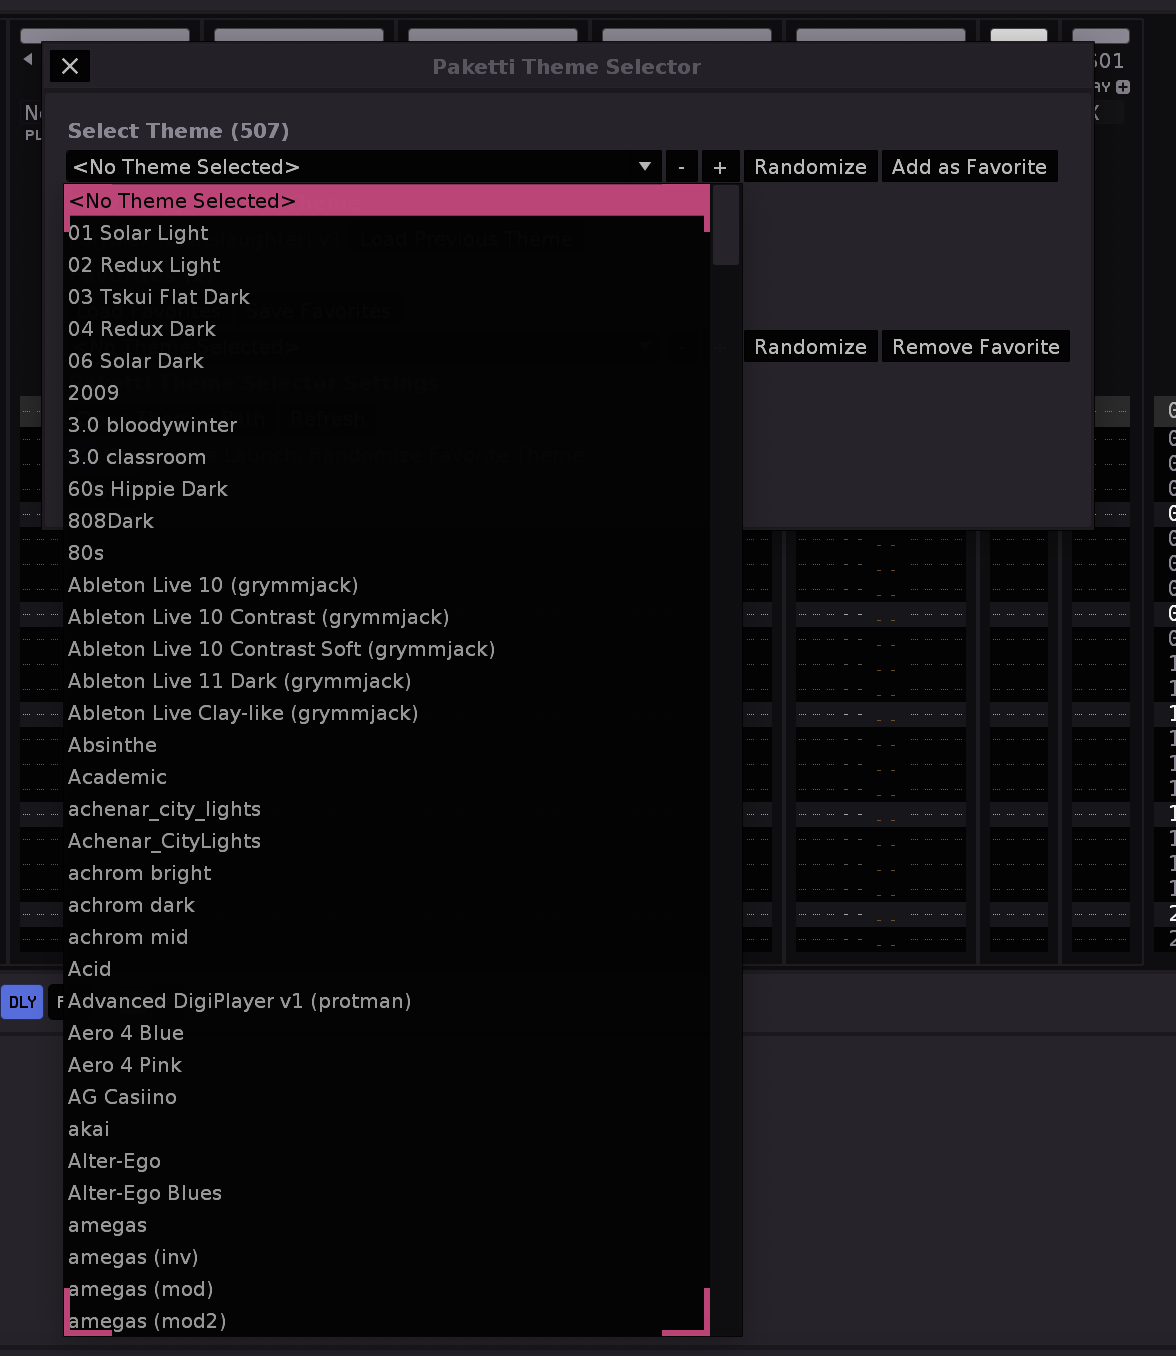1176x1356 pixels.
Task: Open the Select Theme dropdown arrow
Action: coord(645,167)
